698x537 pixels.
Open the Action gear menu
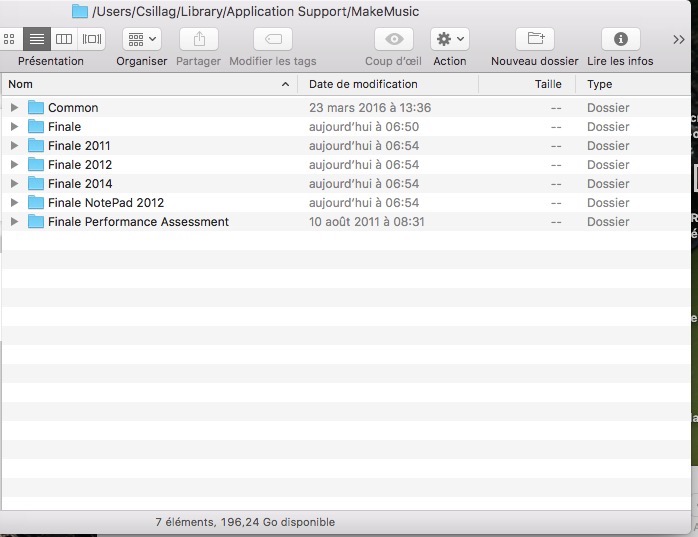pos(449,39)
